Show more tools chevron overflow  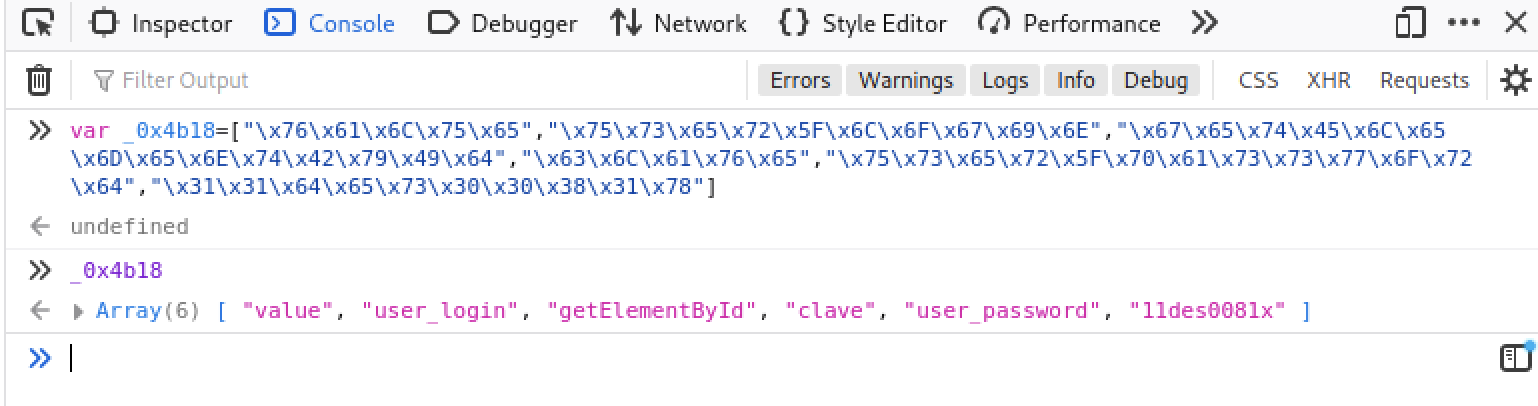1205,22
